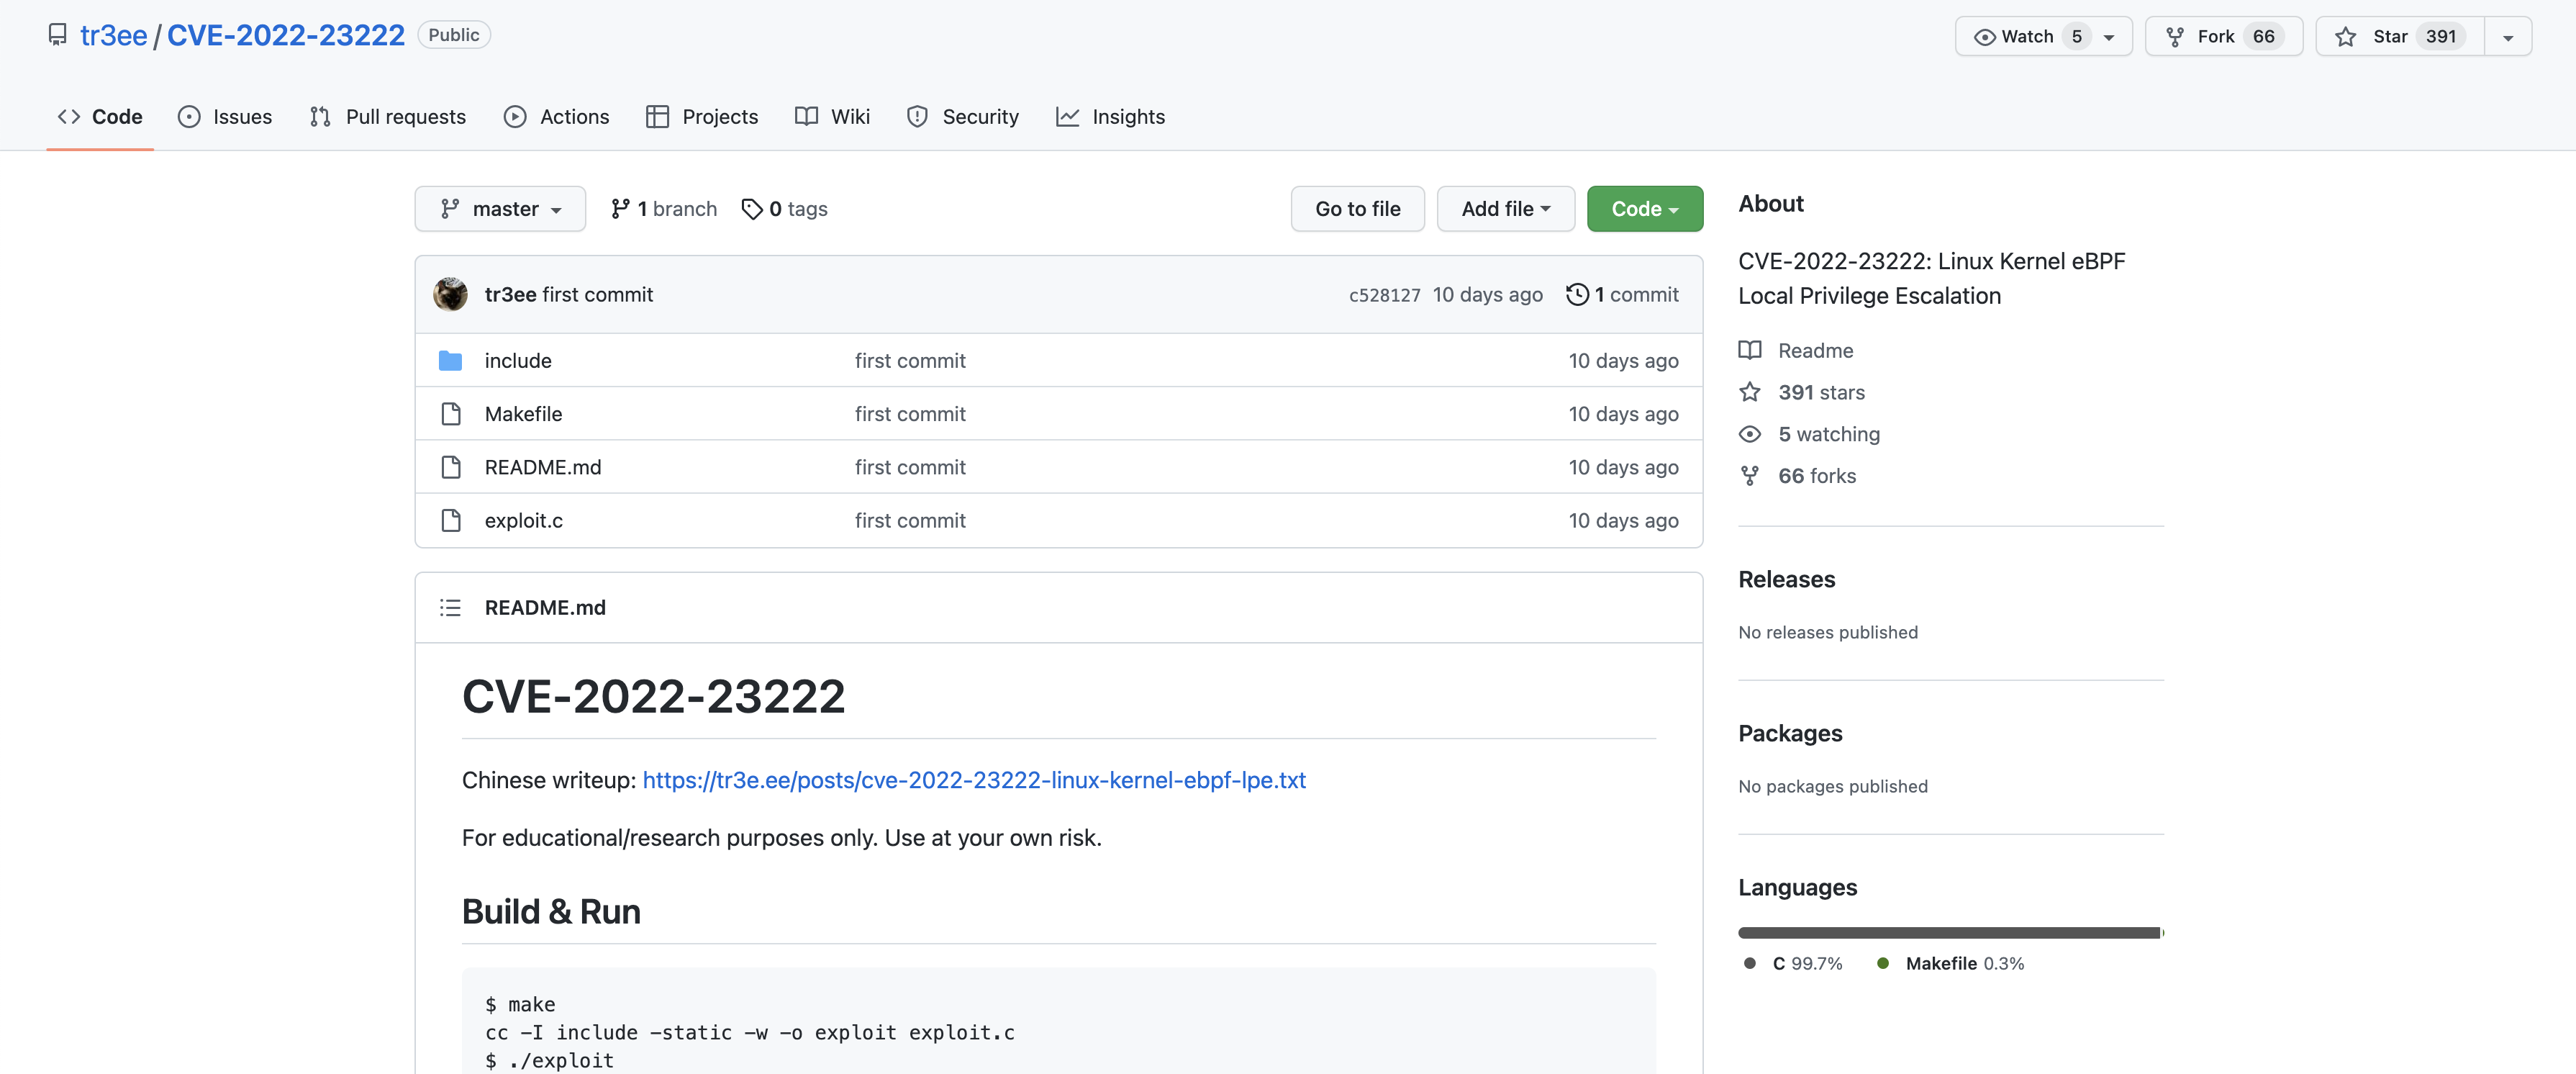
Task: Click the README table of contents icon
Action: pos(450,607)
